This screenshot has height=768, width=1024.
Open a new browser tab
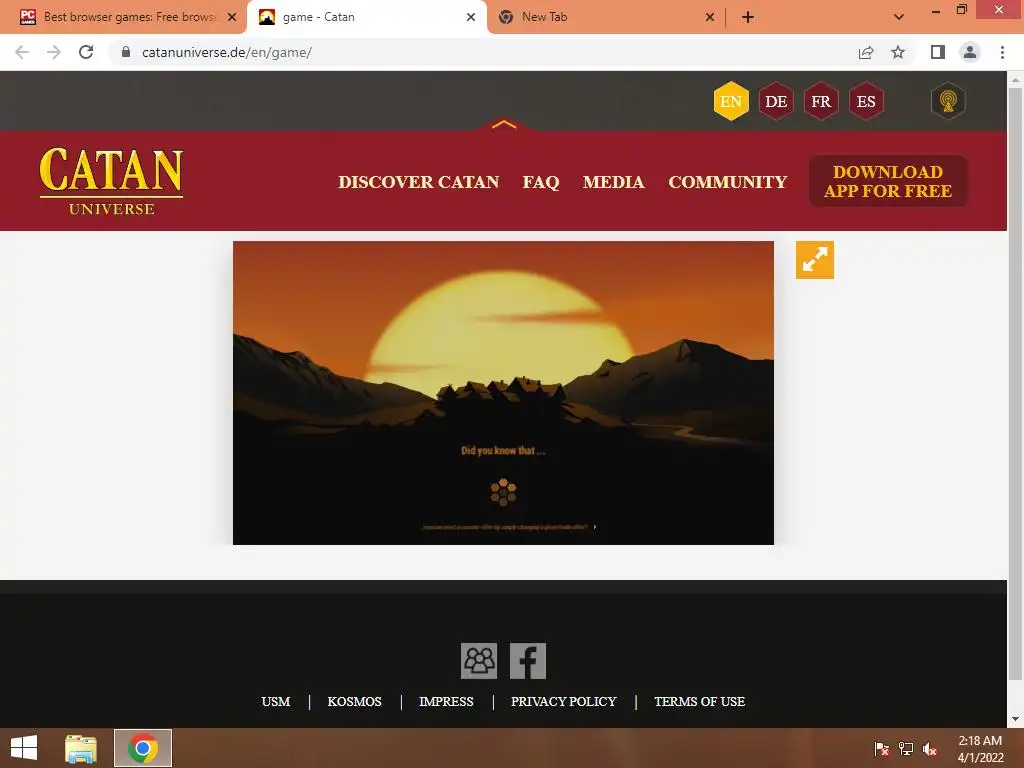point(748,17)
